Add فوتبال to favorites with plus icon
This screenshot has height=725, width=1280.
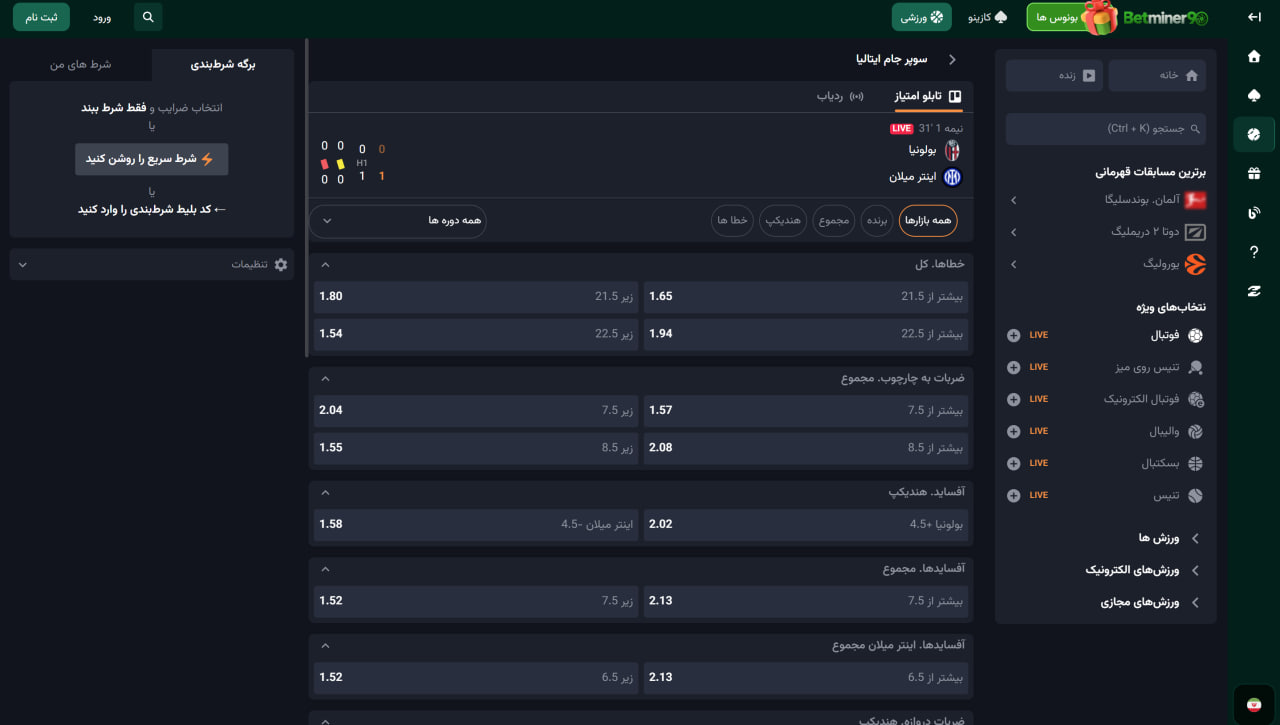pyautogui.click(x=1013, y=336)
